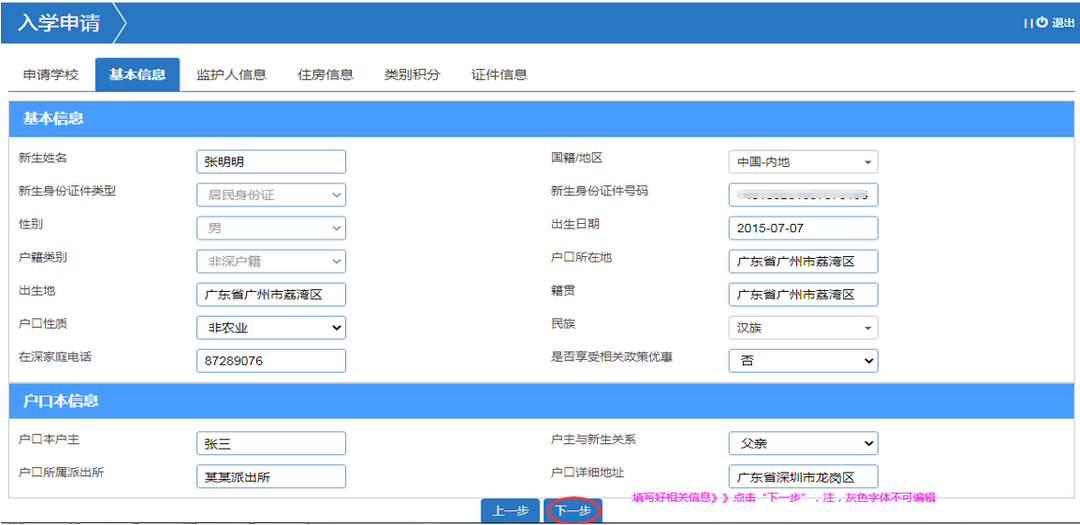Viewport: 1080px width, 525px height.
Task: Open the 类别积分 tab
Action: point(413,75)
